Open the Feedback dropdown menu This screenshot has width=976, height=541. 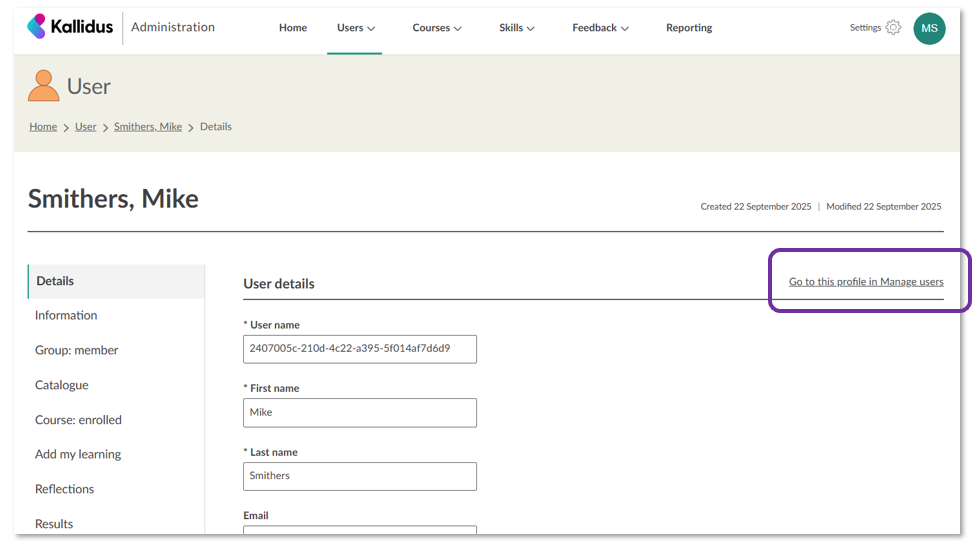pyautogui.click(x=600, y=28)
